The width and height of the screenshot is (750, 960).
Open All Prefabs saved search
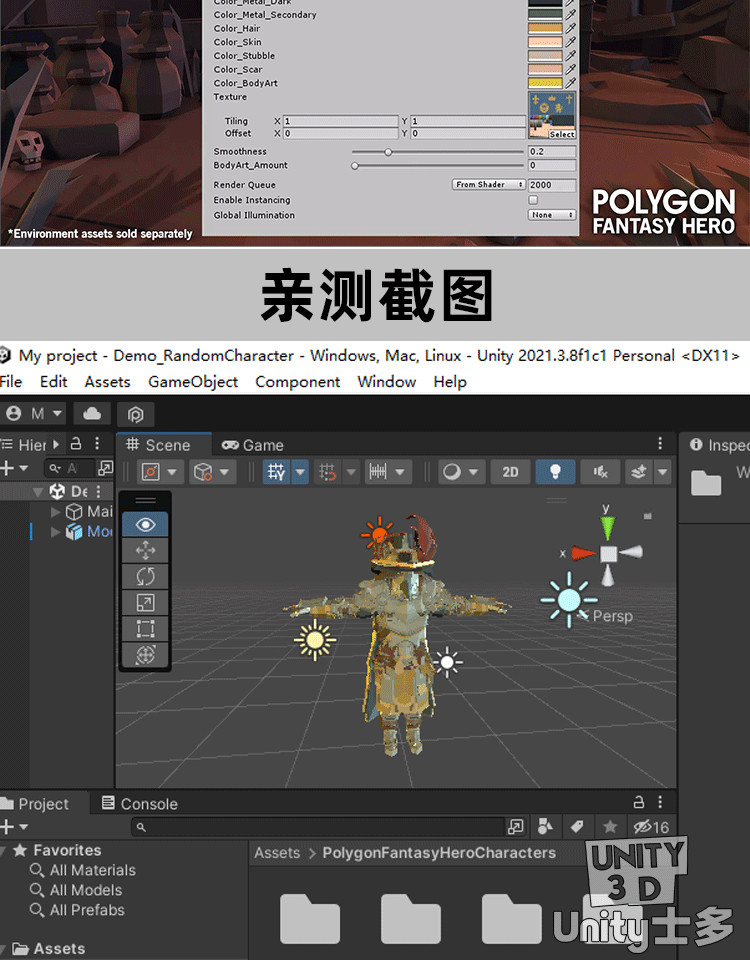pyautogui.click(x=87, y=910)
